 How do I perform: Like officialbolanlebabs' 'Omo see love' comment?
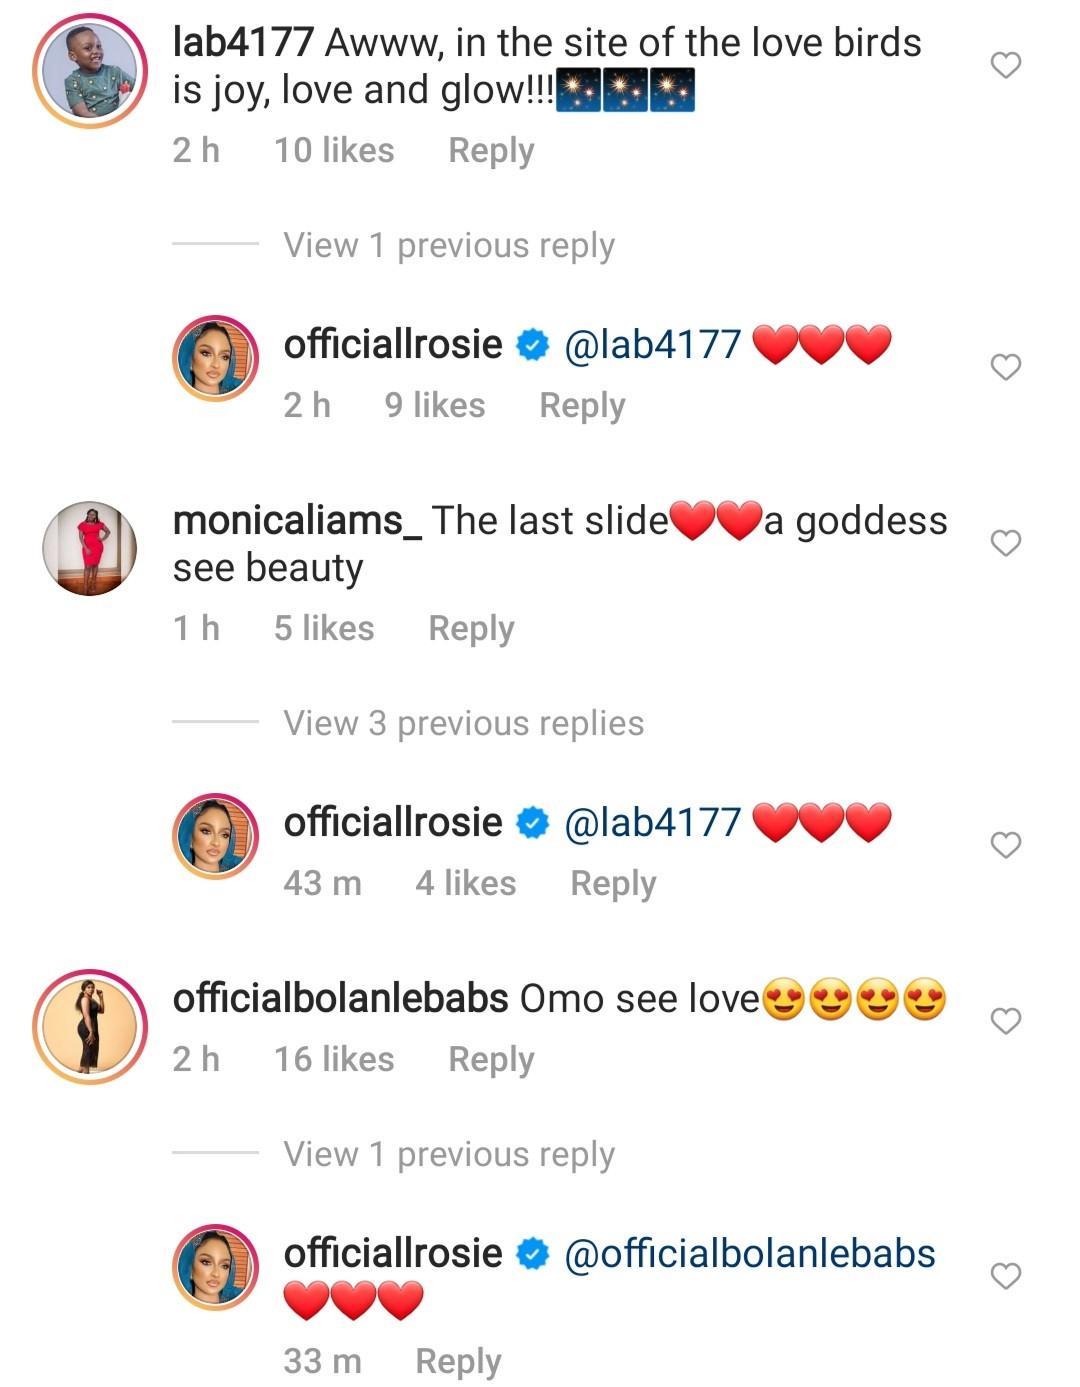pyautogui.click(x=1005, y=1021)
